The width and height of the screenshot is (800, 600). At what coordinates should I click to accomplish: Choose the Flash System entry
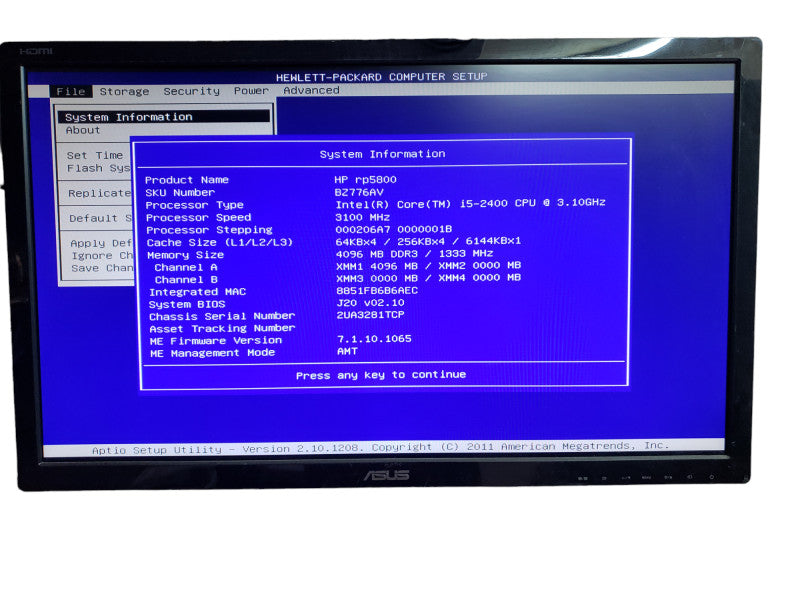(98, 168)
